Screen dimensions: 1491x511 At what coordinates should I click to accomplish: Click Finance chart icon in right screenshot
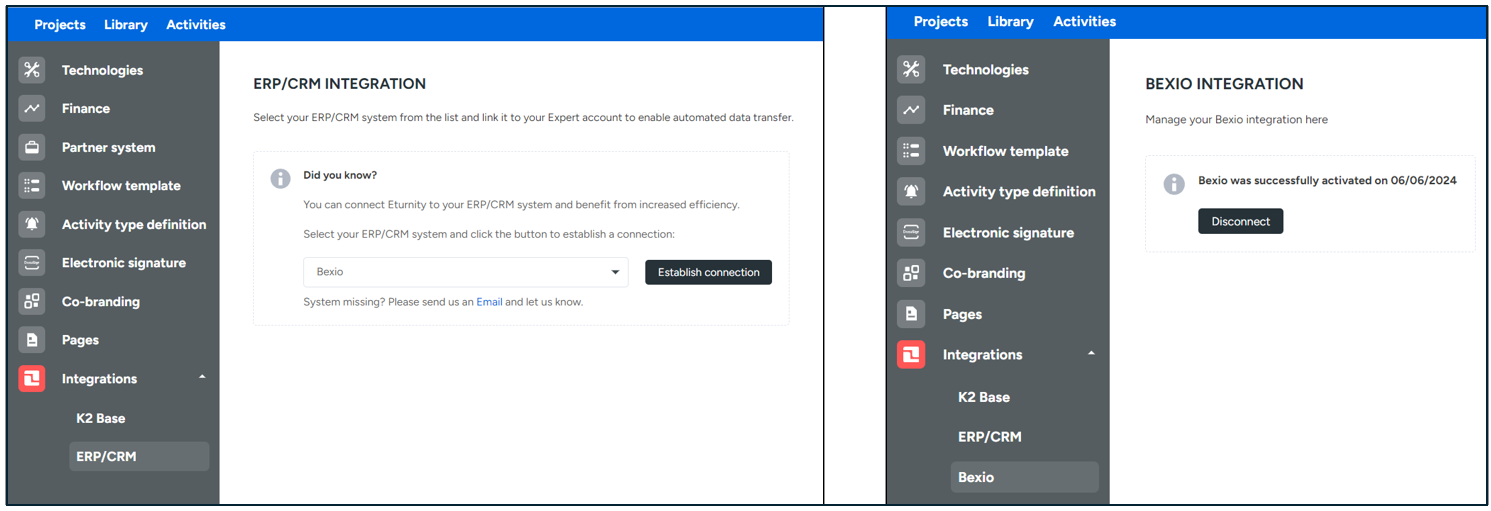[x=911, y=110]
